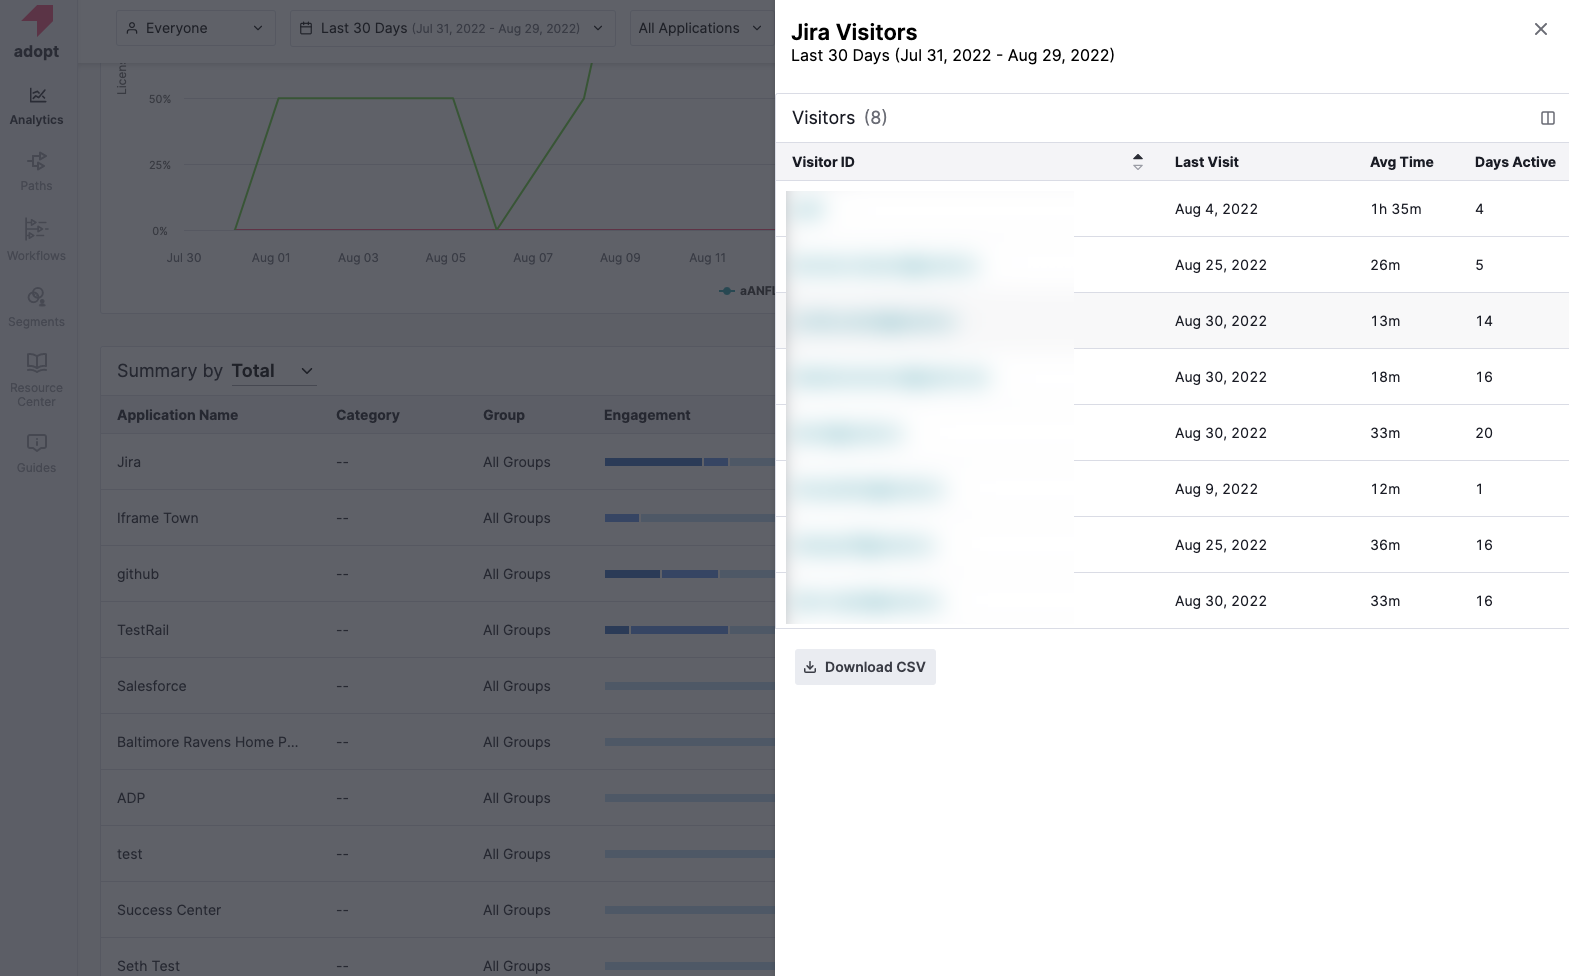Click test in the application list
Image resolution: width=1569 pixels, height=976 pixels.
pyautogui.click(x=130, y=854)
